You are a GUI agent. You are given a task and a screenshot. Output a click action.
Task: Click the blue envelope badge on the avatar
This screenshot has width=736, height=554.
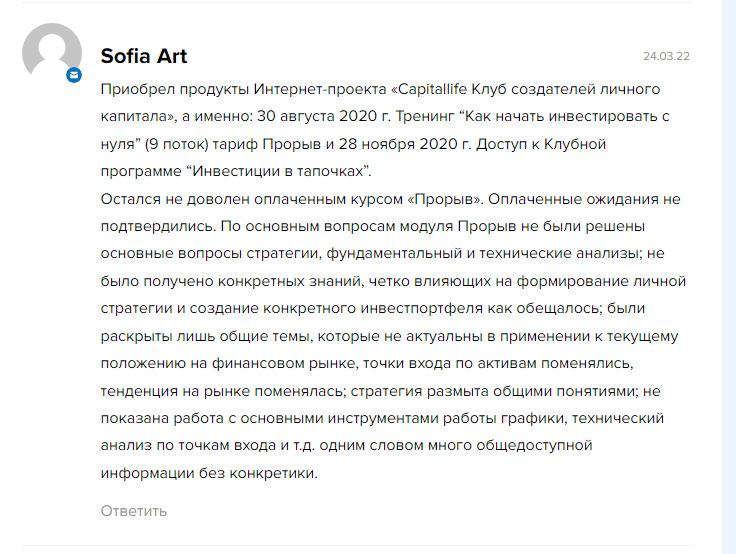pyautogui.click(x=74, y=75)
